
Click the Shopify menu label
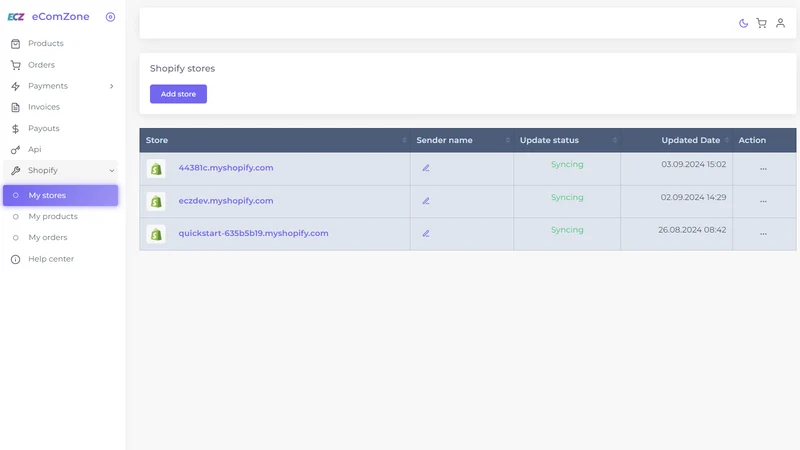point(43,170)
